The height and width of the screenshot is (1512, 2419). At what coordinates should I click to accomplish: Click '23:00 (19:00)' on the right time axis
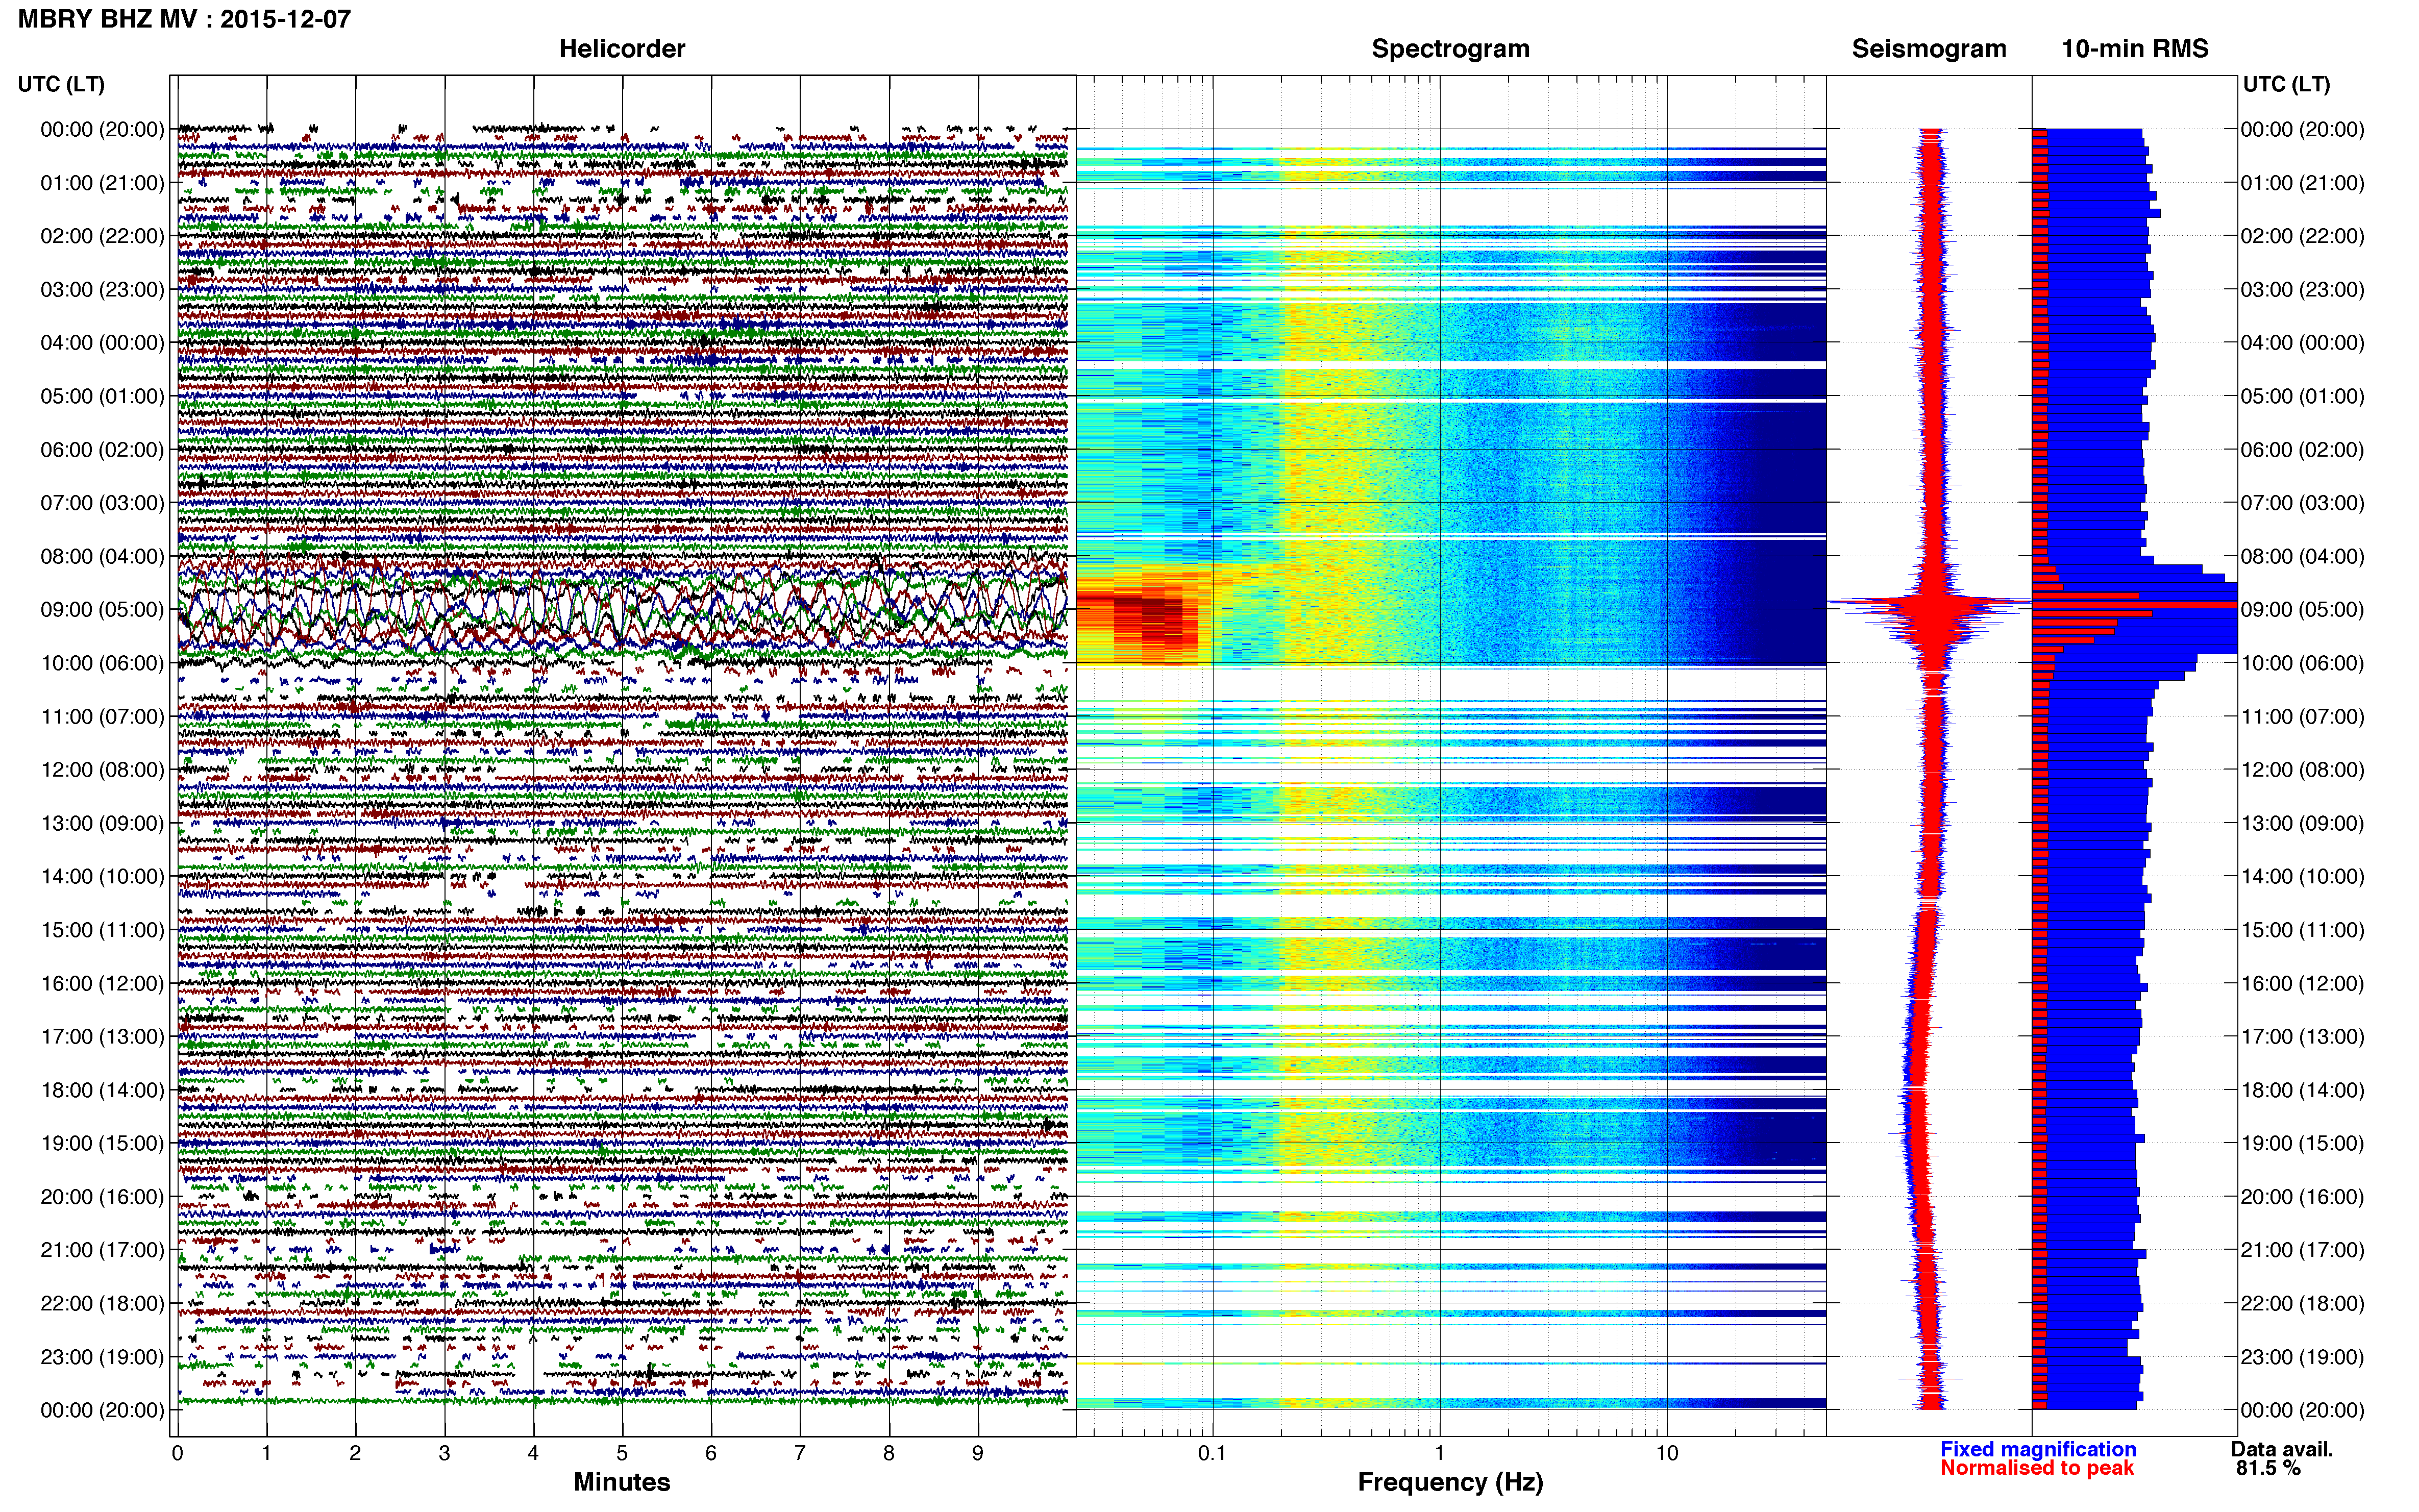coord(2303,1357)
